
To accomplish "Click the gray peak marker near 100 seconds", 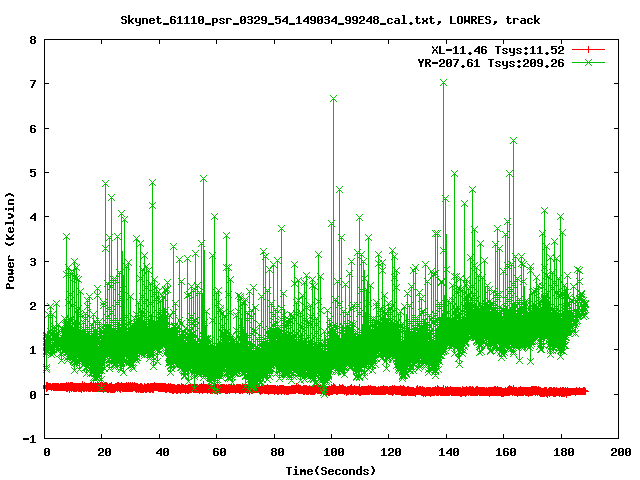I will (x=333, y=98).
